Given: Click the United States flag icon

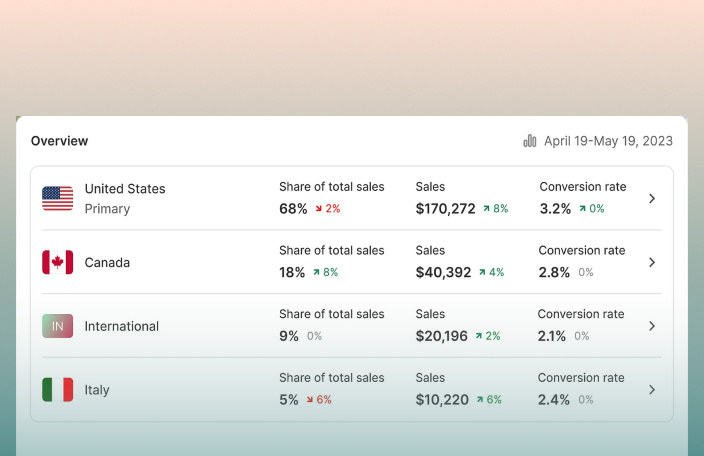Looking at the screenshot, I should point(57,198).
